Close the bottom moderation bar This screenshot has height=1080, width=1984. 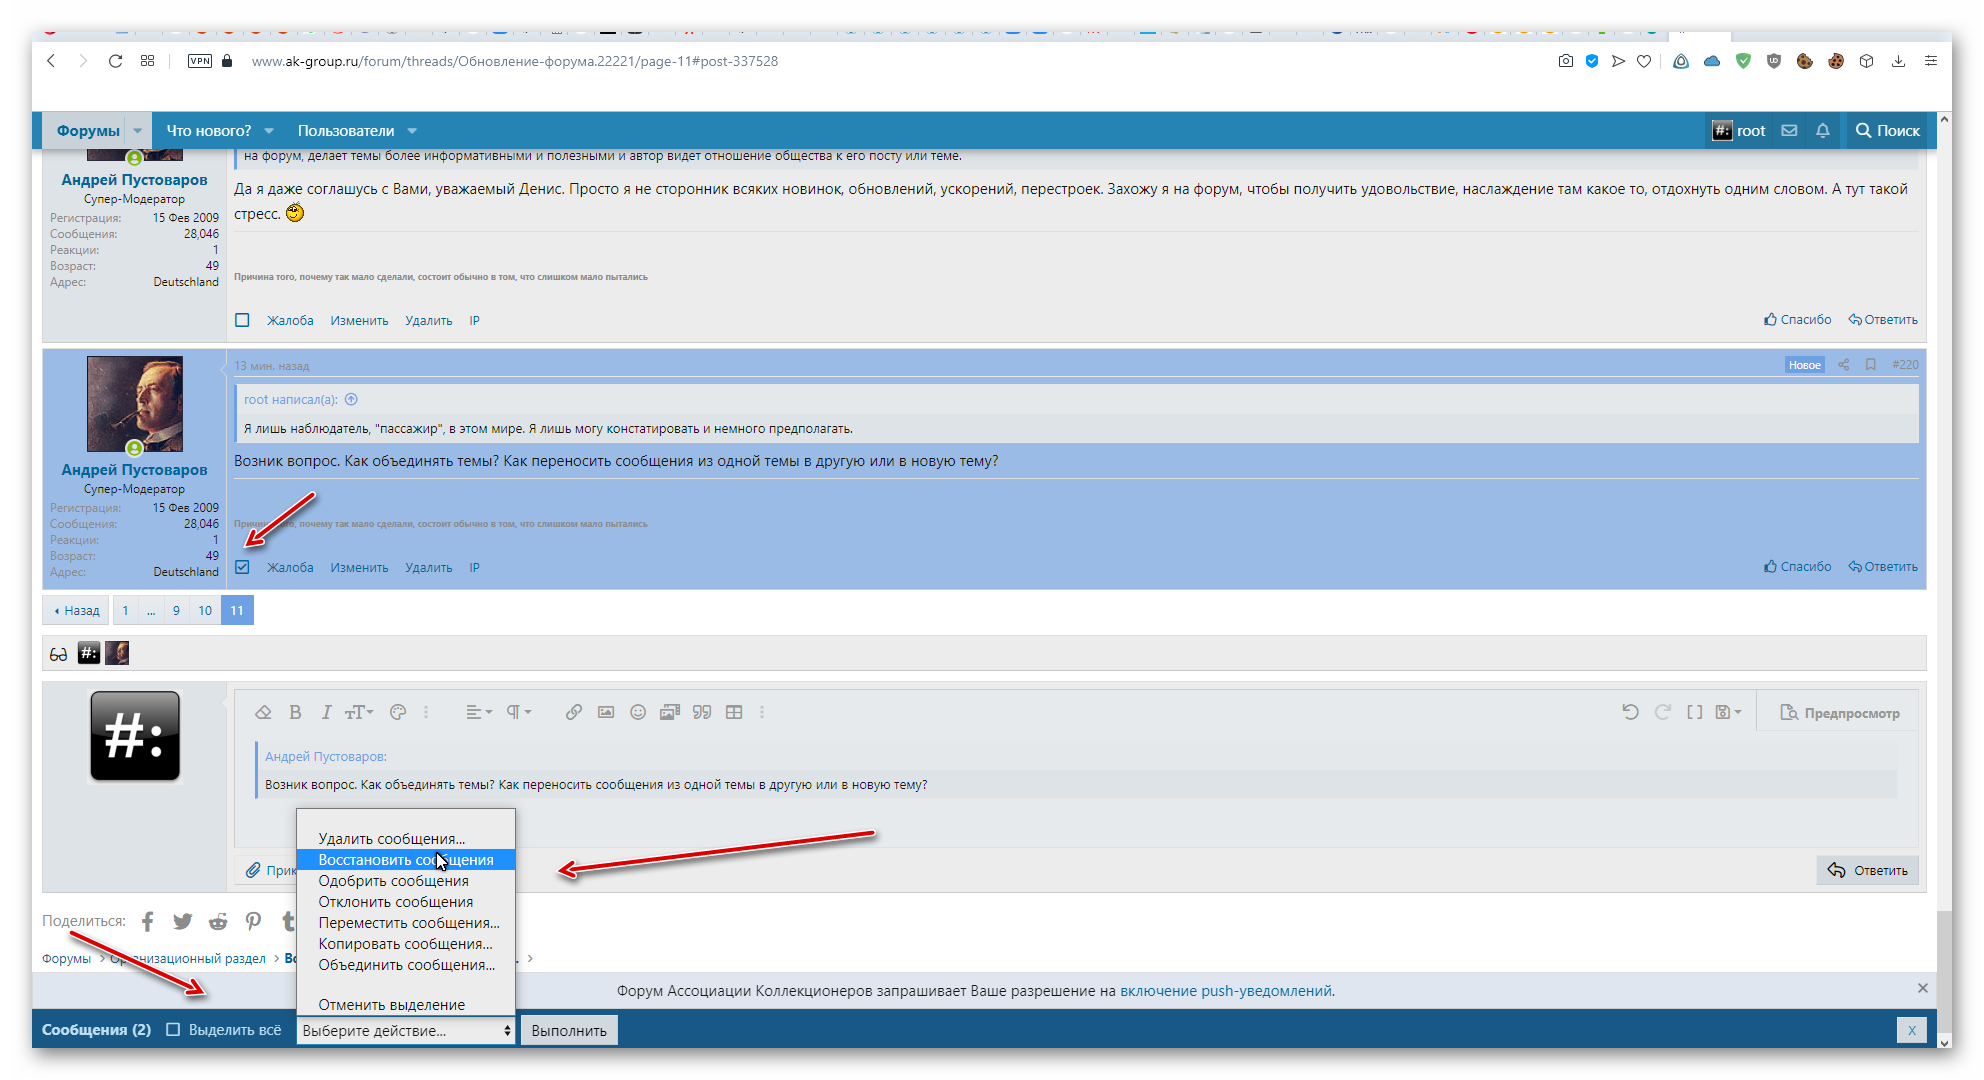(x=1911, y=1030)
